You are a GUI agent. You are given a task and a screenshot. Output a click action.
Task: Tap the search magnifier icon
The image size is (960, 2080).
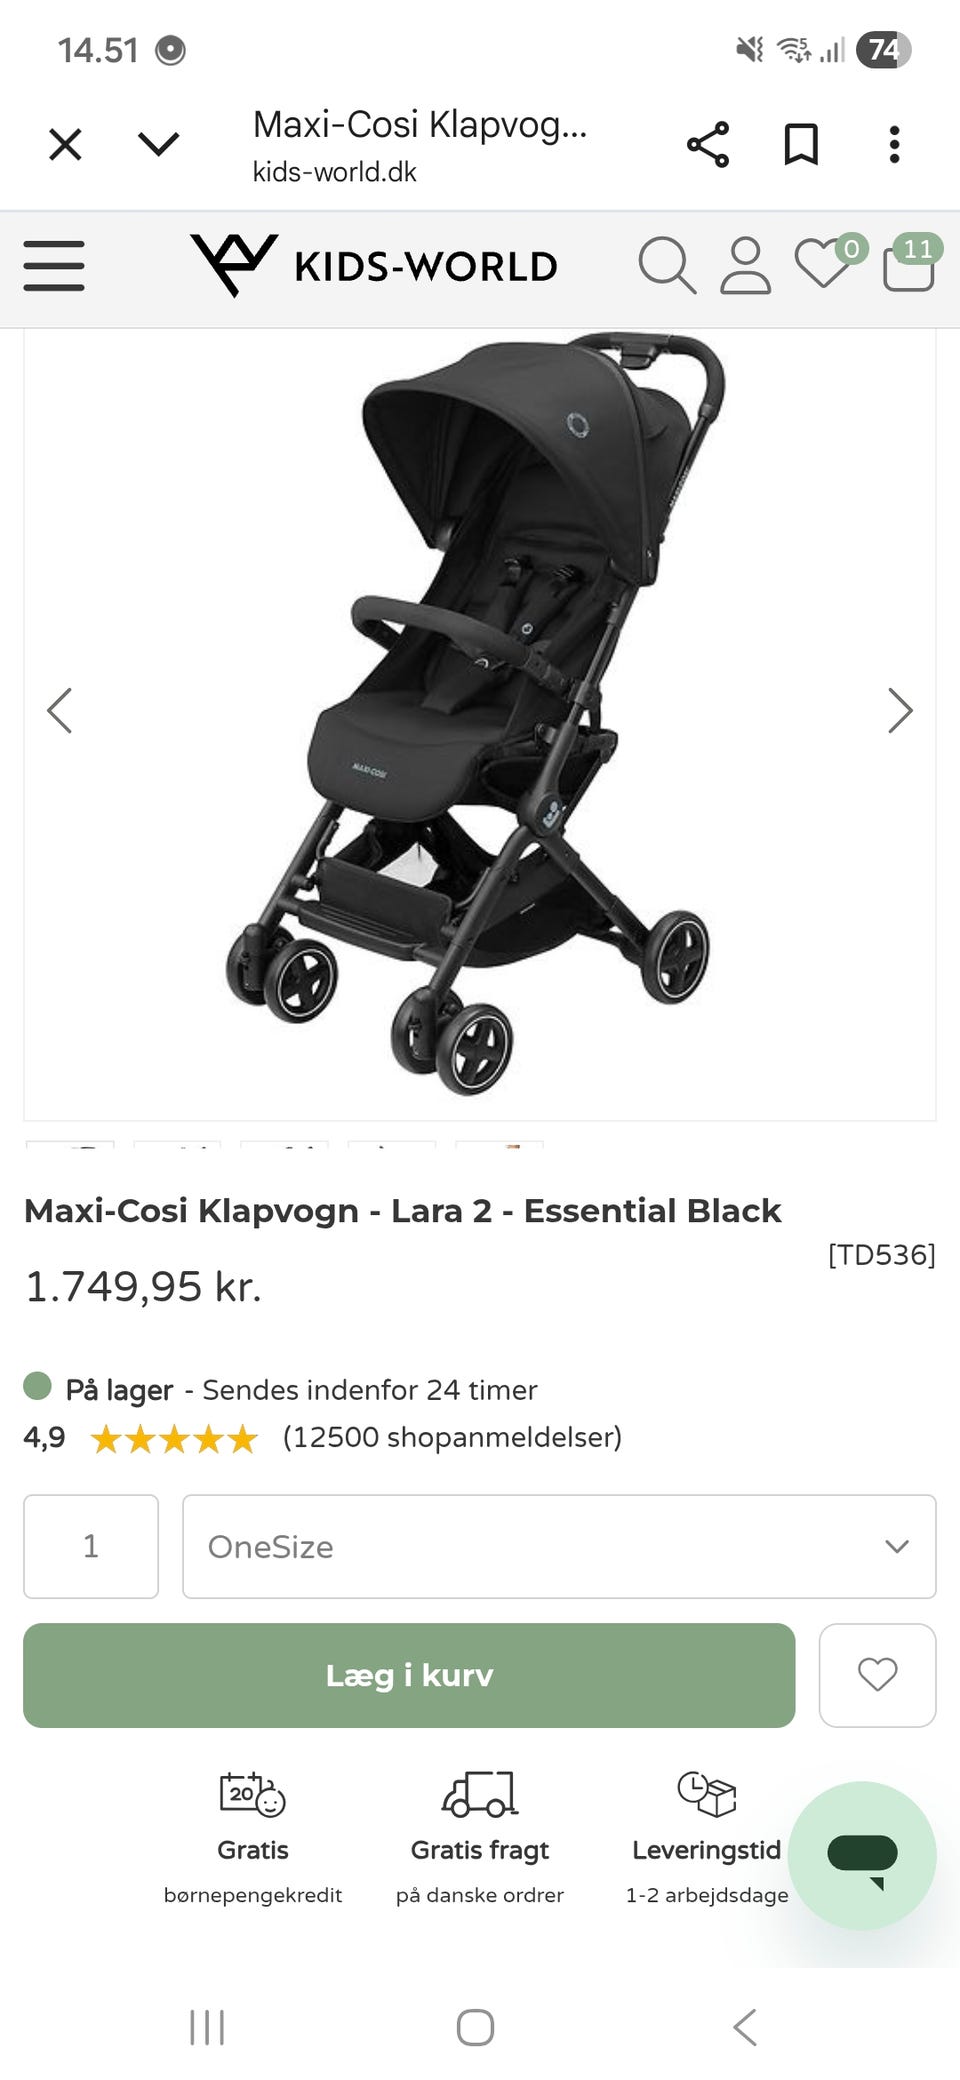[x=666, y=266]
